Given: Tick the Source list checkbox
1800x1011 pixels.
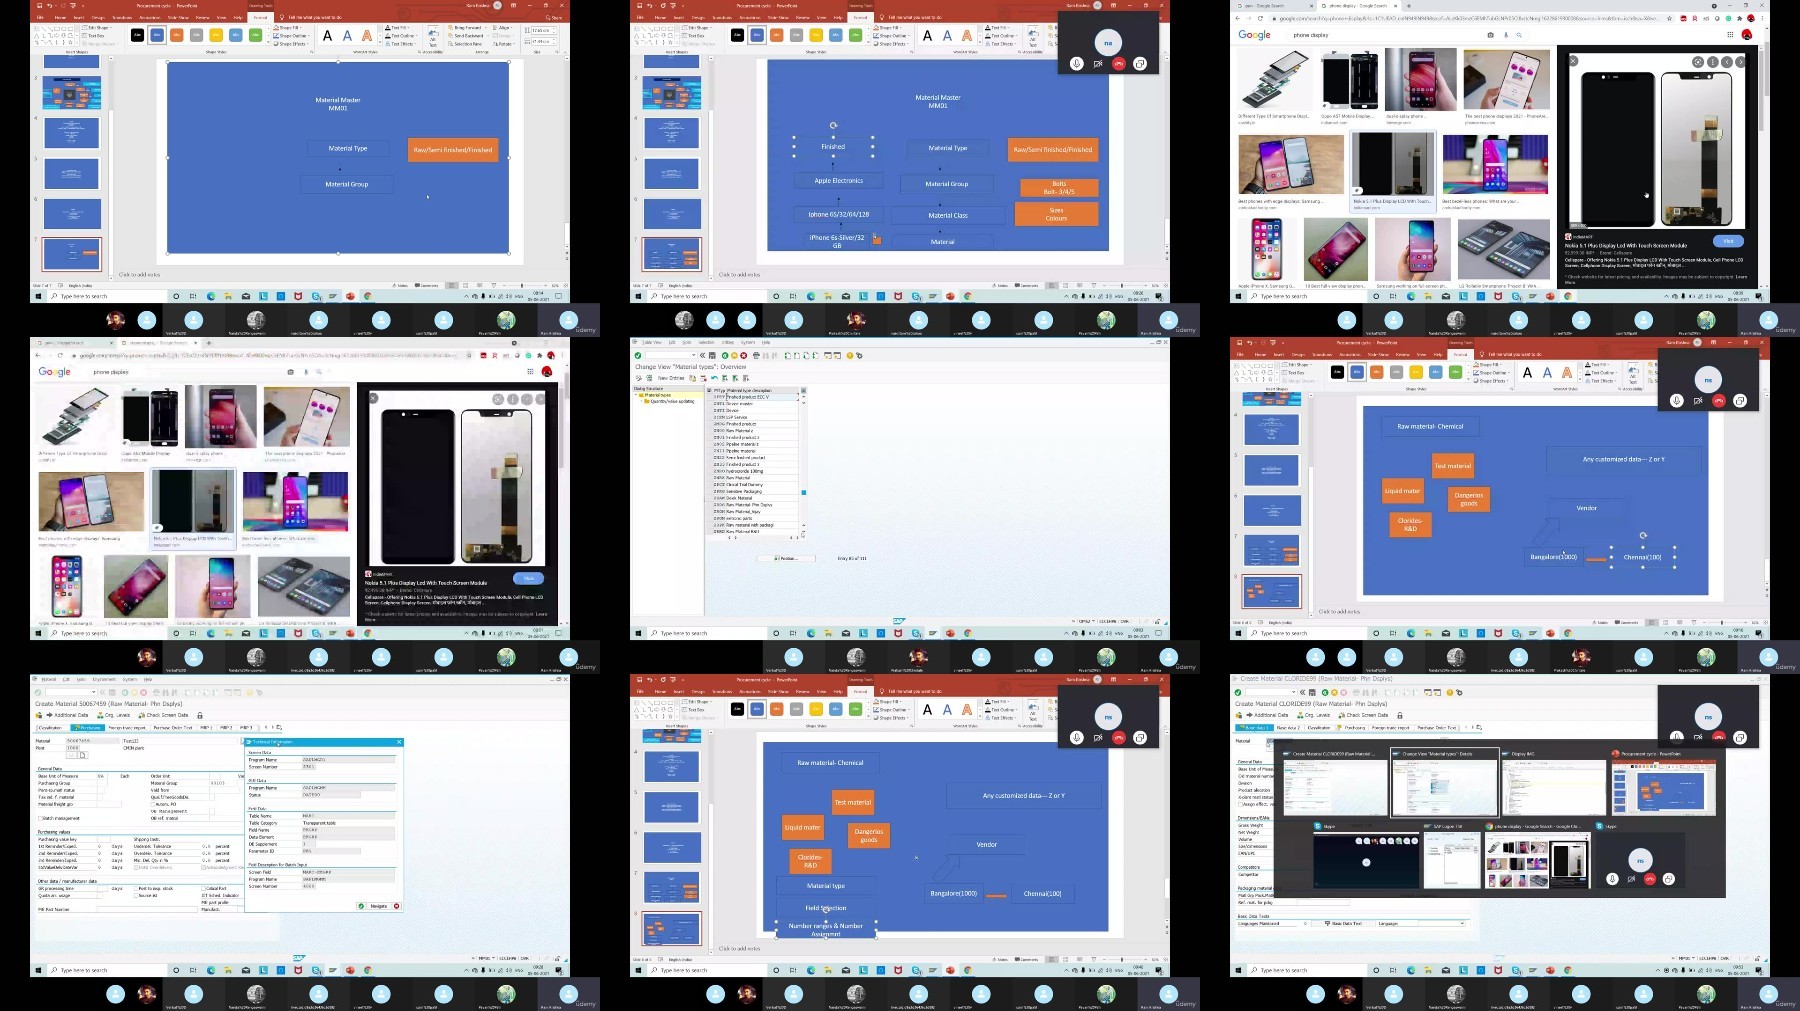Looking at the screenshot, I should point(136,896).
